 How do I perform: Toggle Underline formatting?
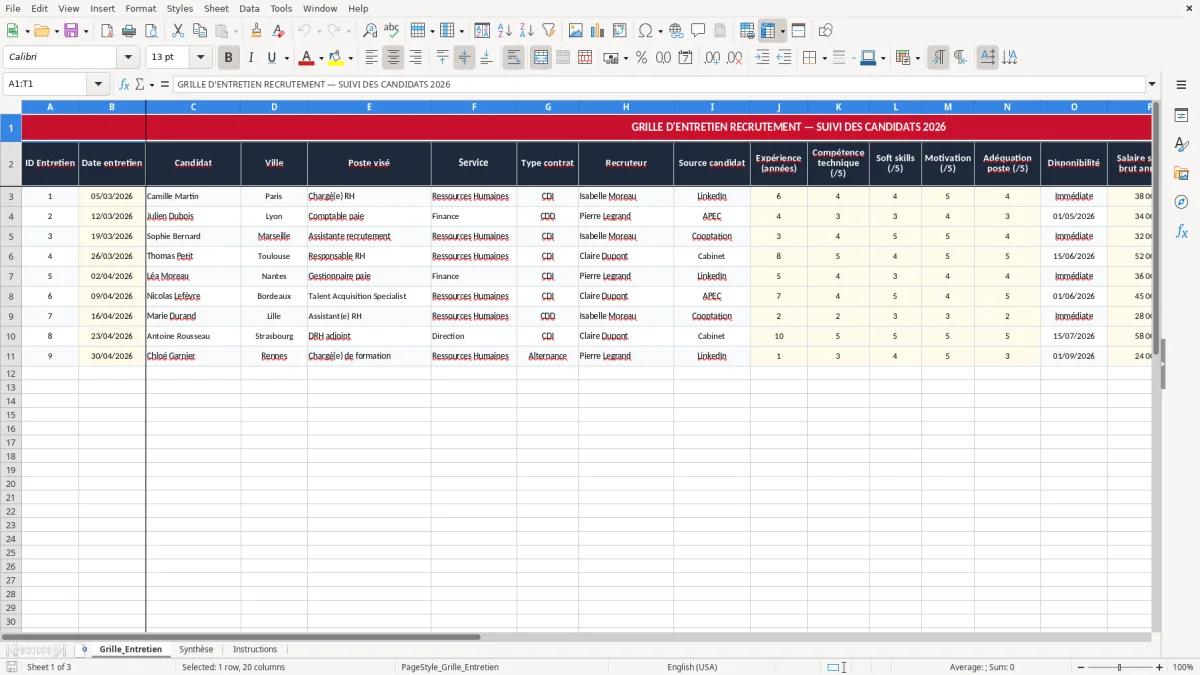tap(272, 58)
